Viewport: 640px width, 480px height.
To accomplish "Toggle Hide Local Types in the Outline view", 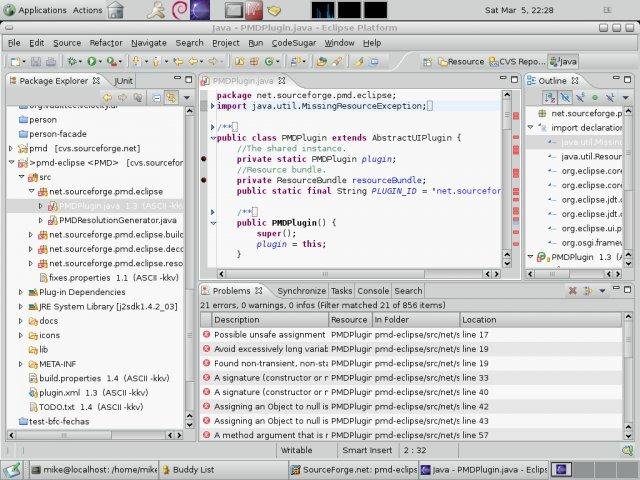I will [x=610, y=98].
